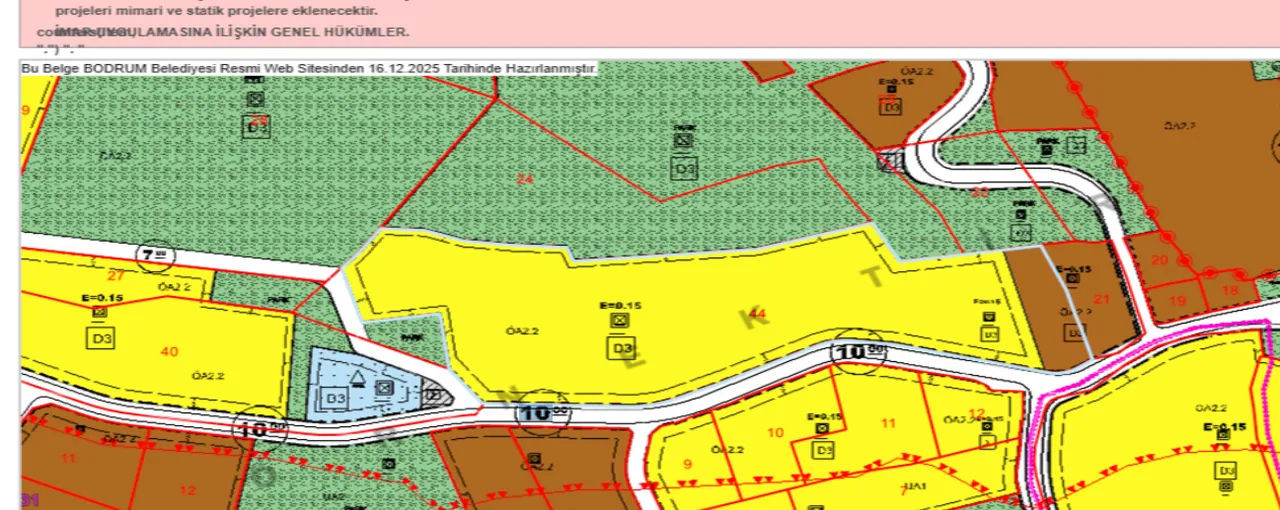Select parcel number 40 label
The image size is (1280, 510).
click(169, 351)
